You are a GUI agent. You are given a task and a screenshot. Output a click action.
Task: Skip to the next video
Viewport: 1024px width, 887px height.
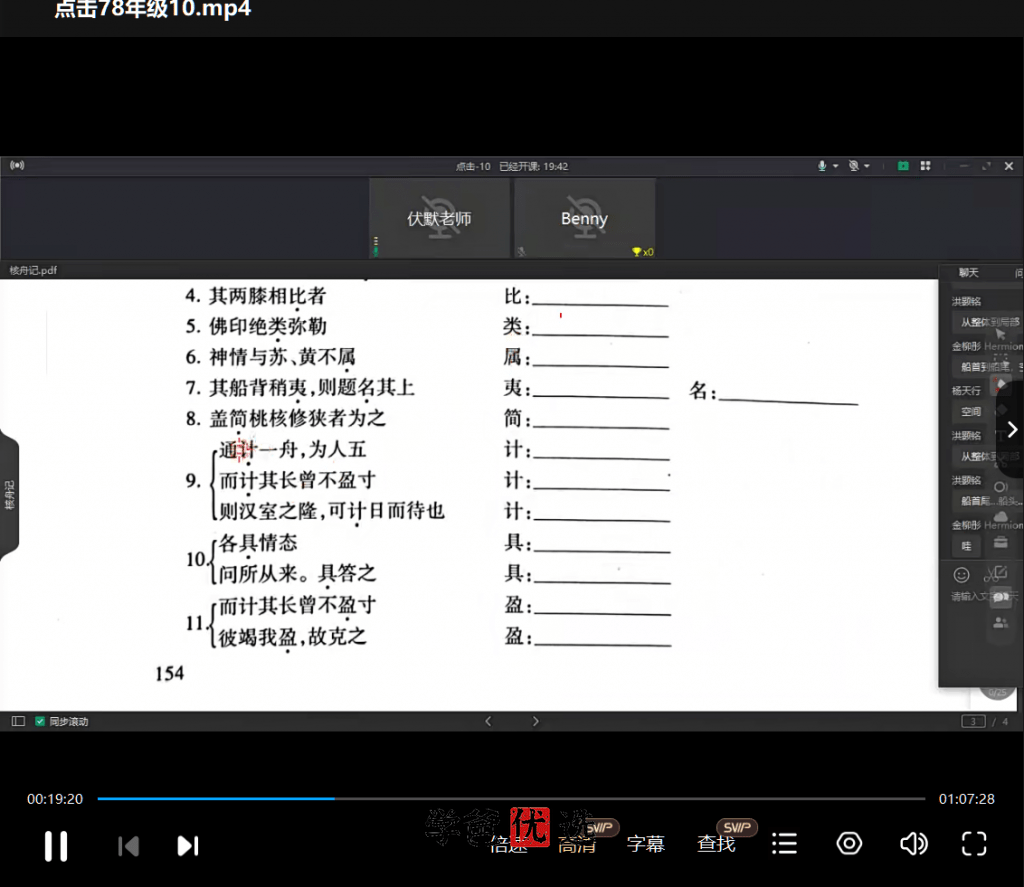coord(188,846)
